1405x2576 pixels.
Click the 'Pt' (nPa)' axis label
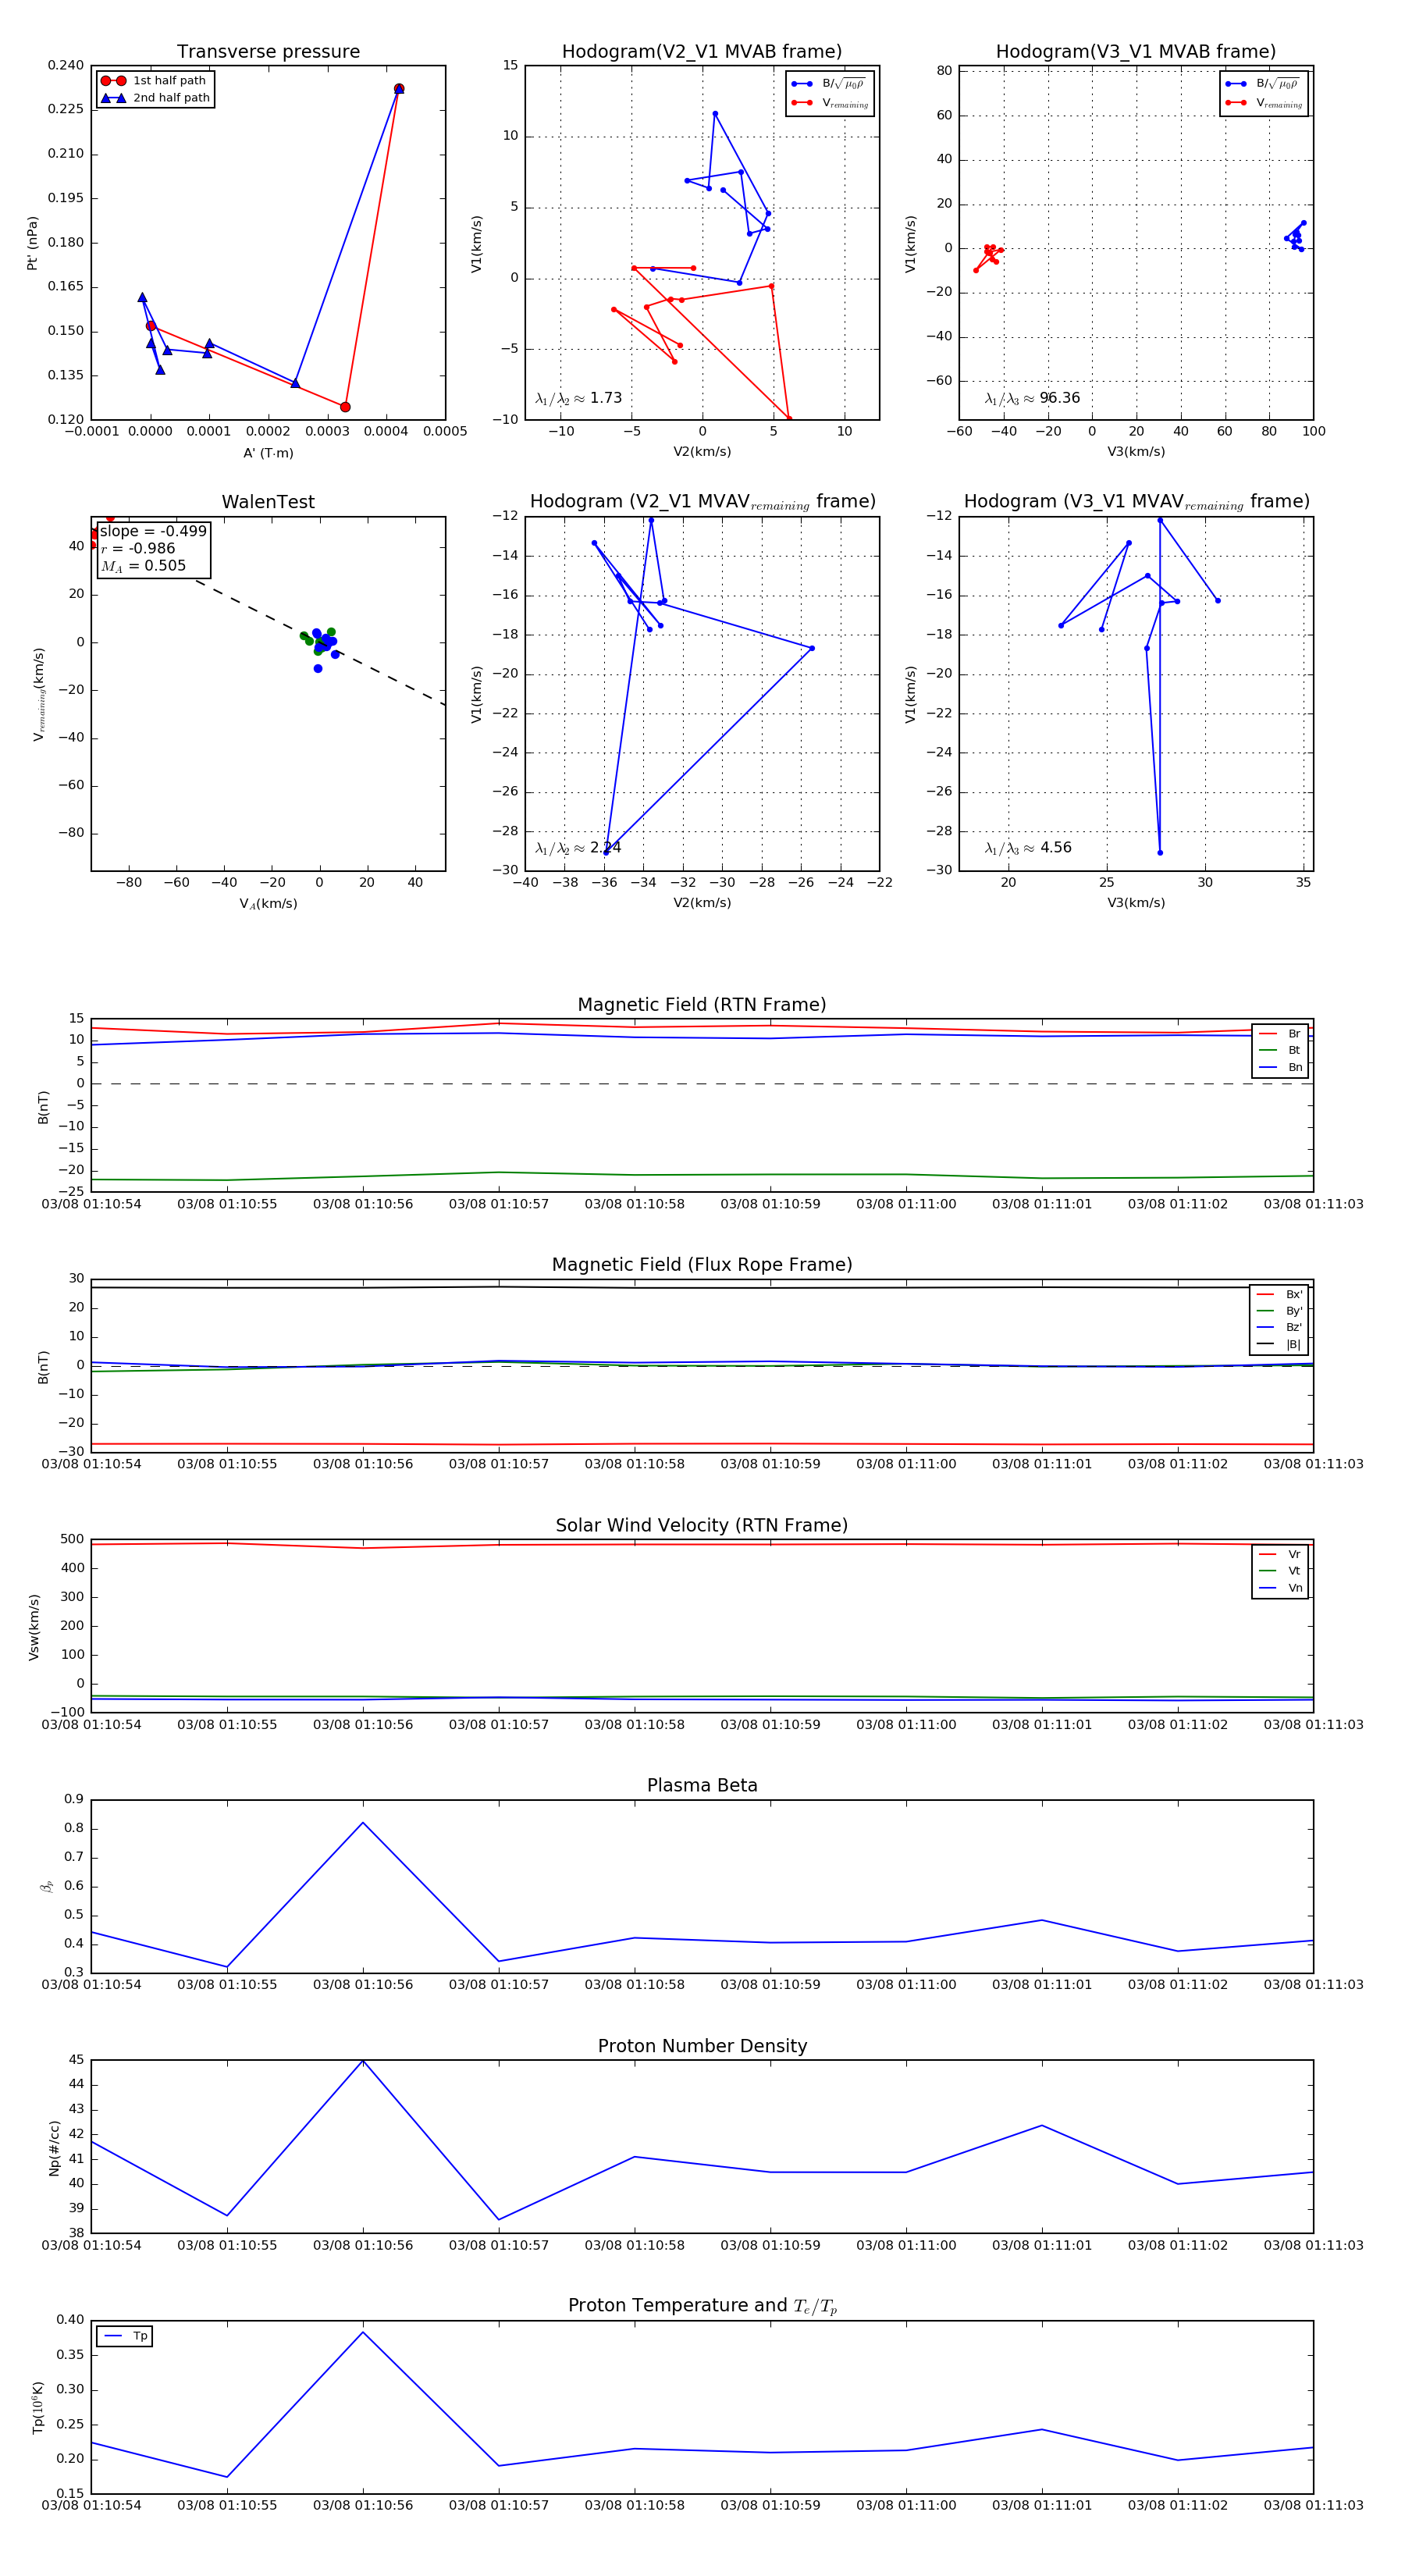(32, 243)
